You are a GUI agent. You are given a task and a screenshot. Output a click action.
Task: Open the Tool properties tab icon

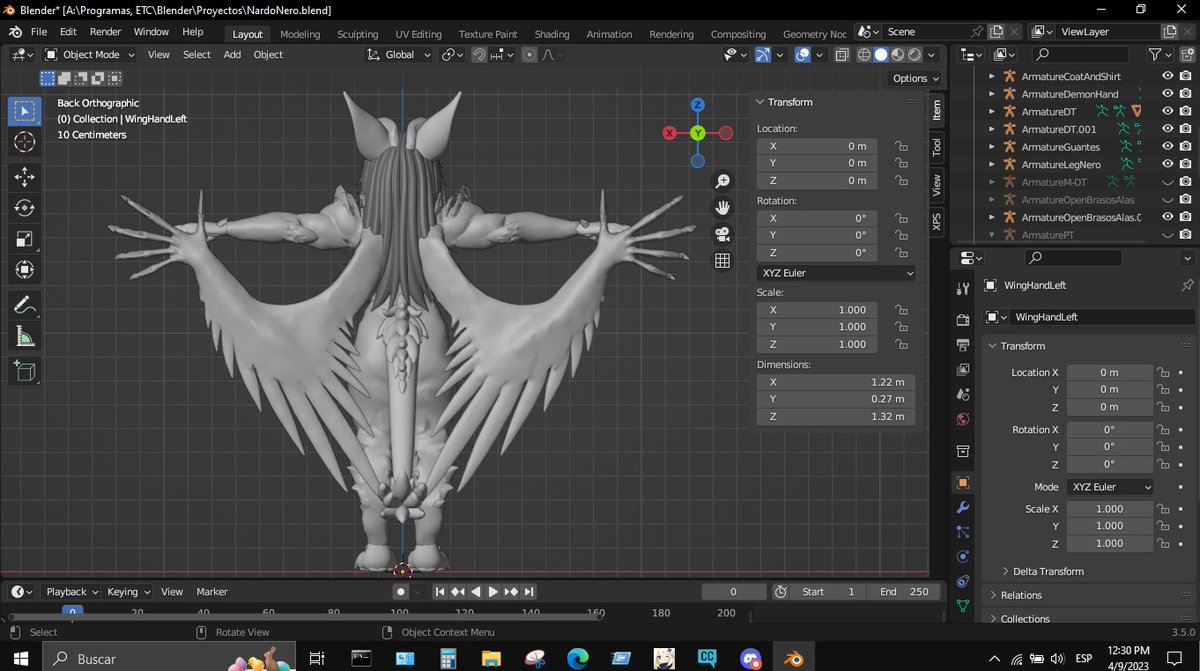tap(963, 289)
